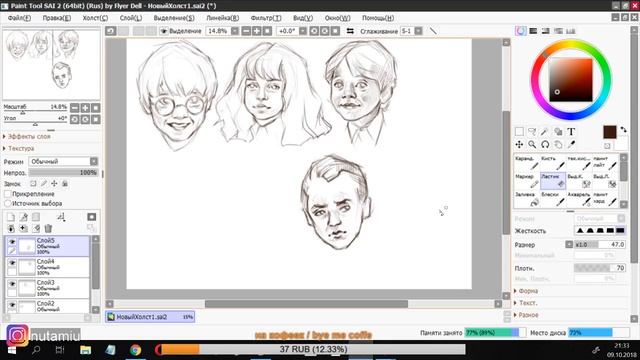Enable the Прикрепление checkbox
This screenshot has width=640, height=360.
click(8, 194)
